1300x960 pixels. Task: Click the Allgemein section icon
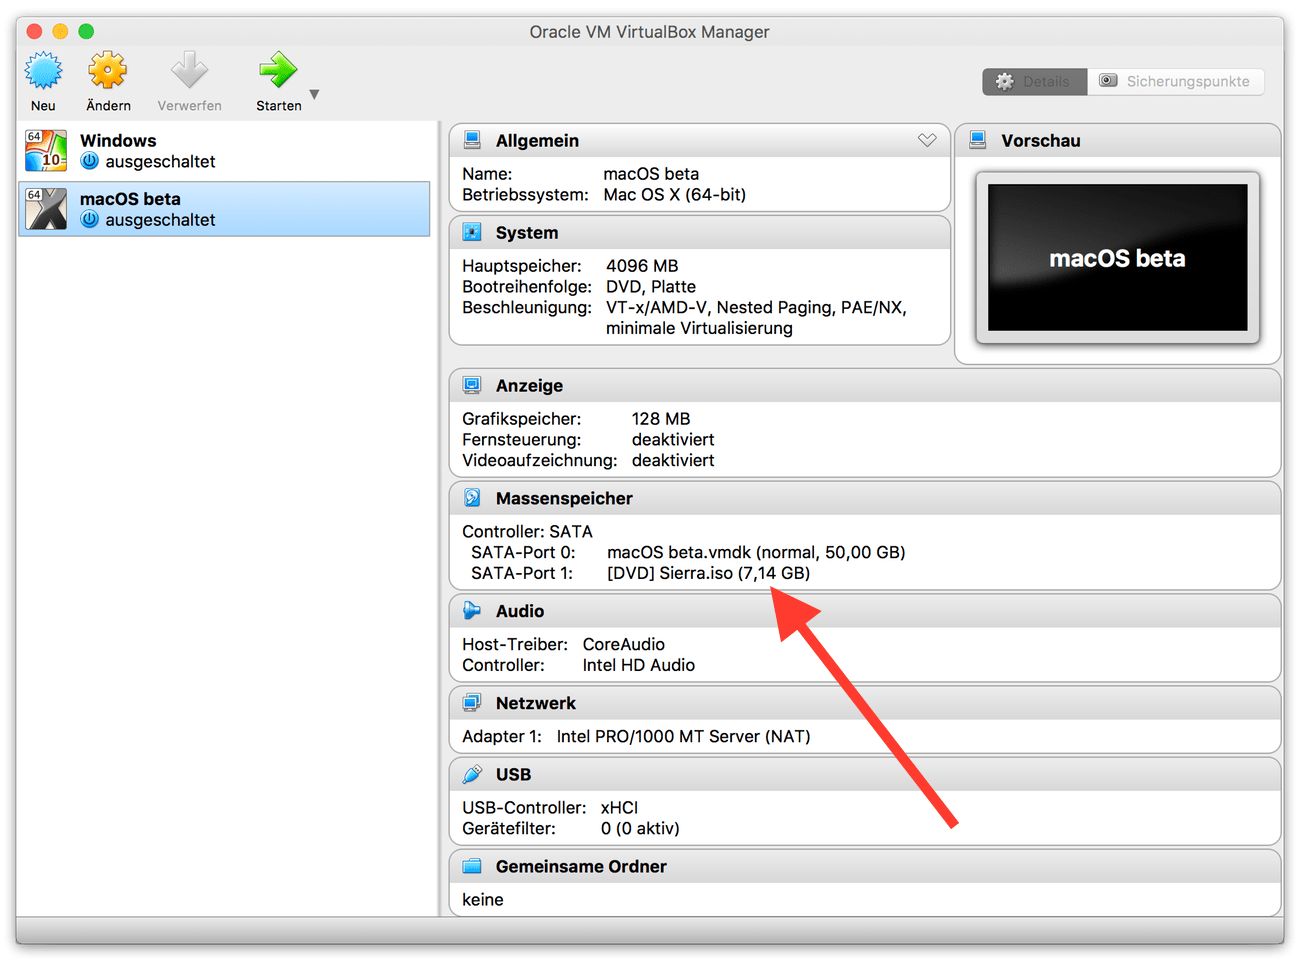coord(472,140)
